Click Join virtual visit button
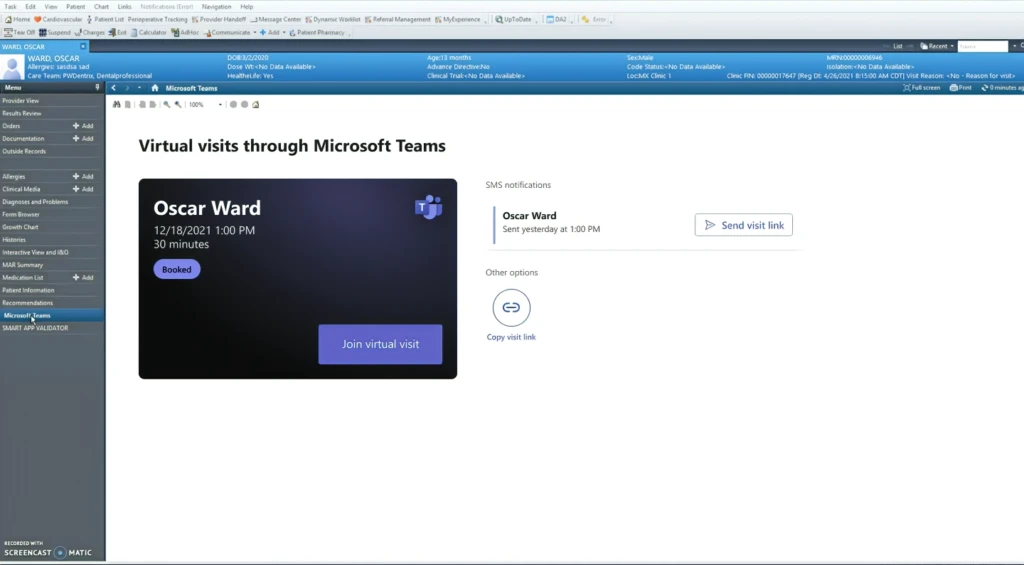1024x565 pixels. click(x=380, y=344)
